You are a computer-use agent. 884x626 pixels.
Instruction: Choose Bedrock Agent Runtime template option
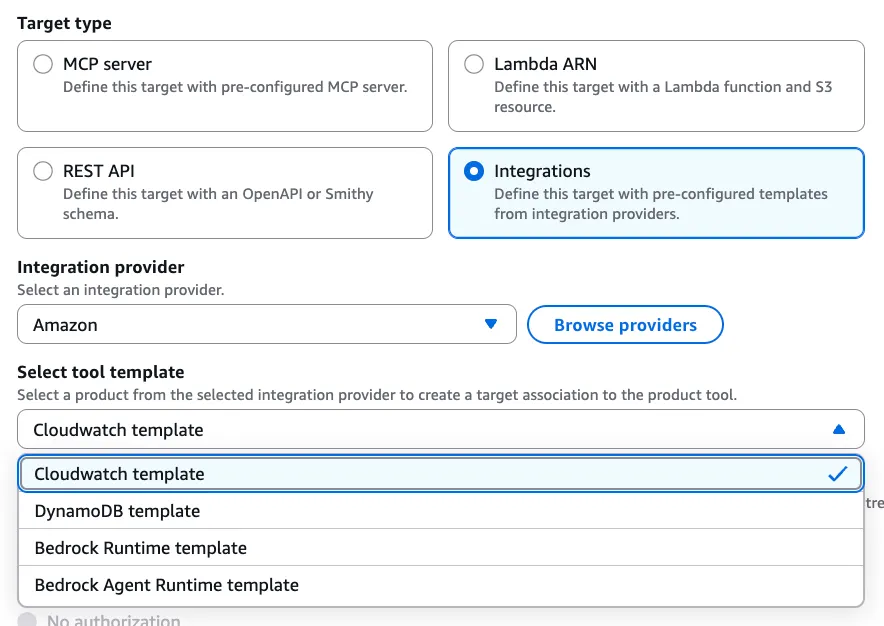pyautogui.click(x=166, y=585)
